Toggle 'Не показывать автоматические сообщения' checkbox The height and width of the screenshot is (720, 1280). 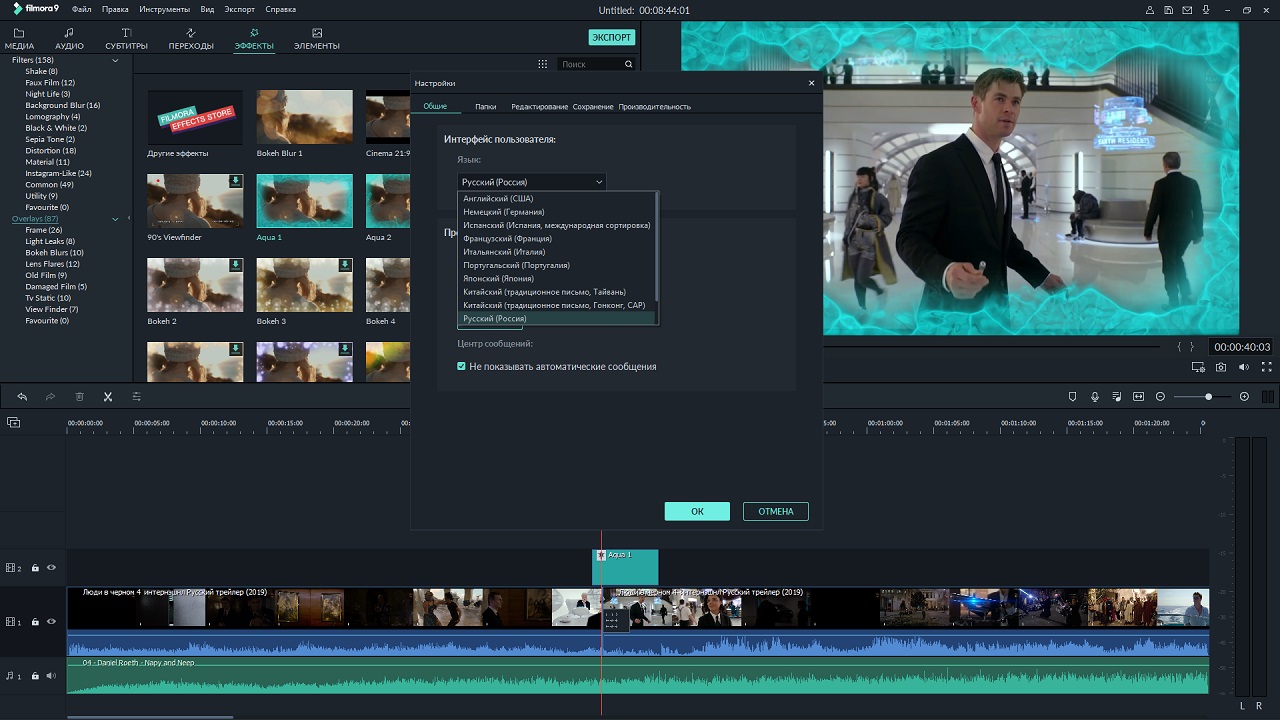(x=461, y=367)
